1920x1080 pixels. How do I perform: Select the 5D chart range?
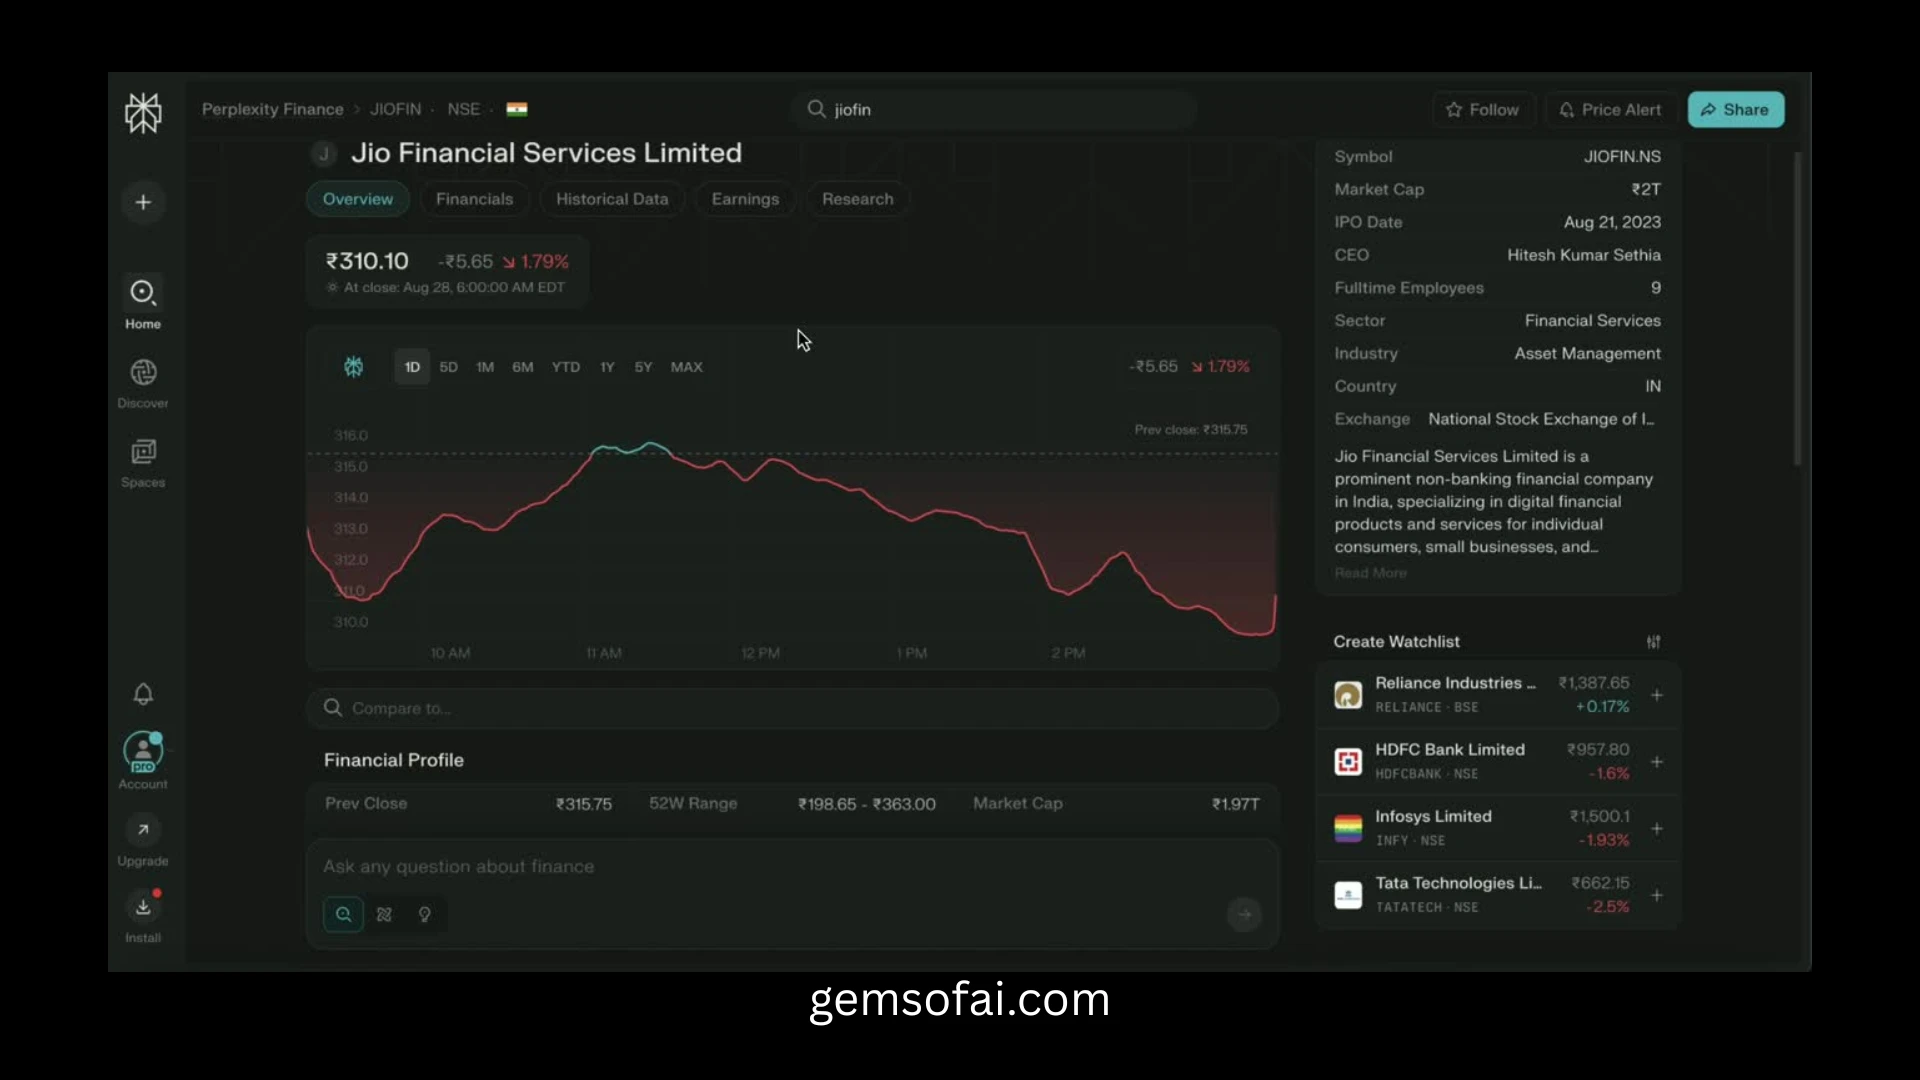click(449, 367)
